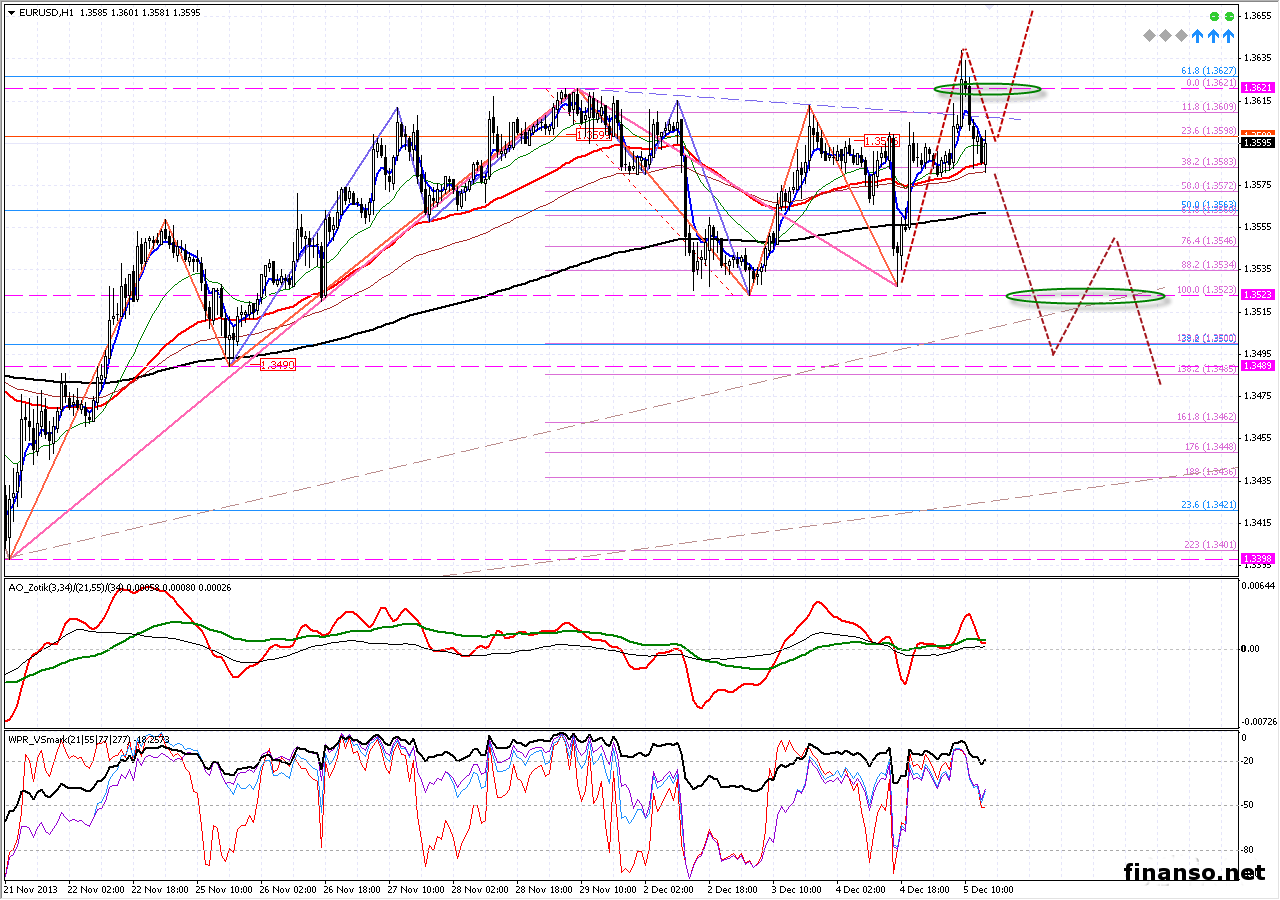Select the magenta 1.3489 price label on axis
Image resolution: width=1280 pixels, height=900 pixels.
point(1256,366)
